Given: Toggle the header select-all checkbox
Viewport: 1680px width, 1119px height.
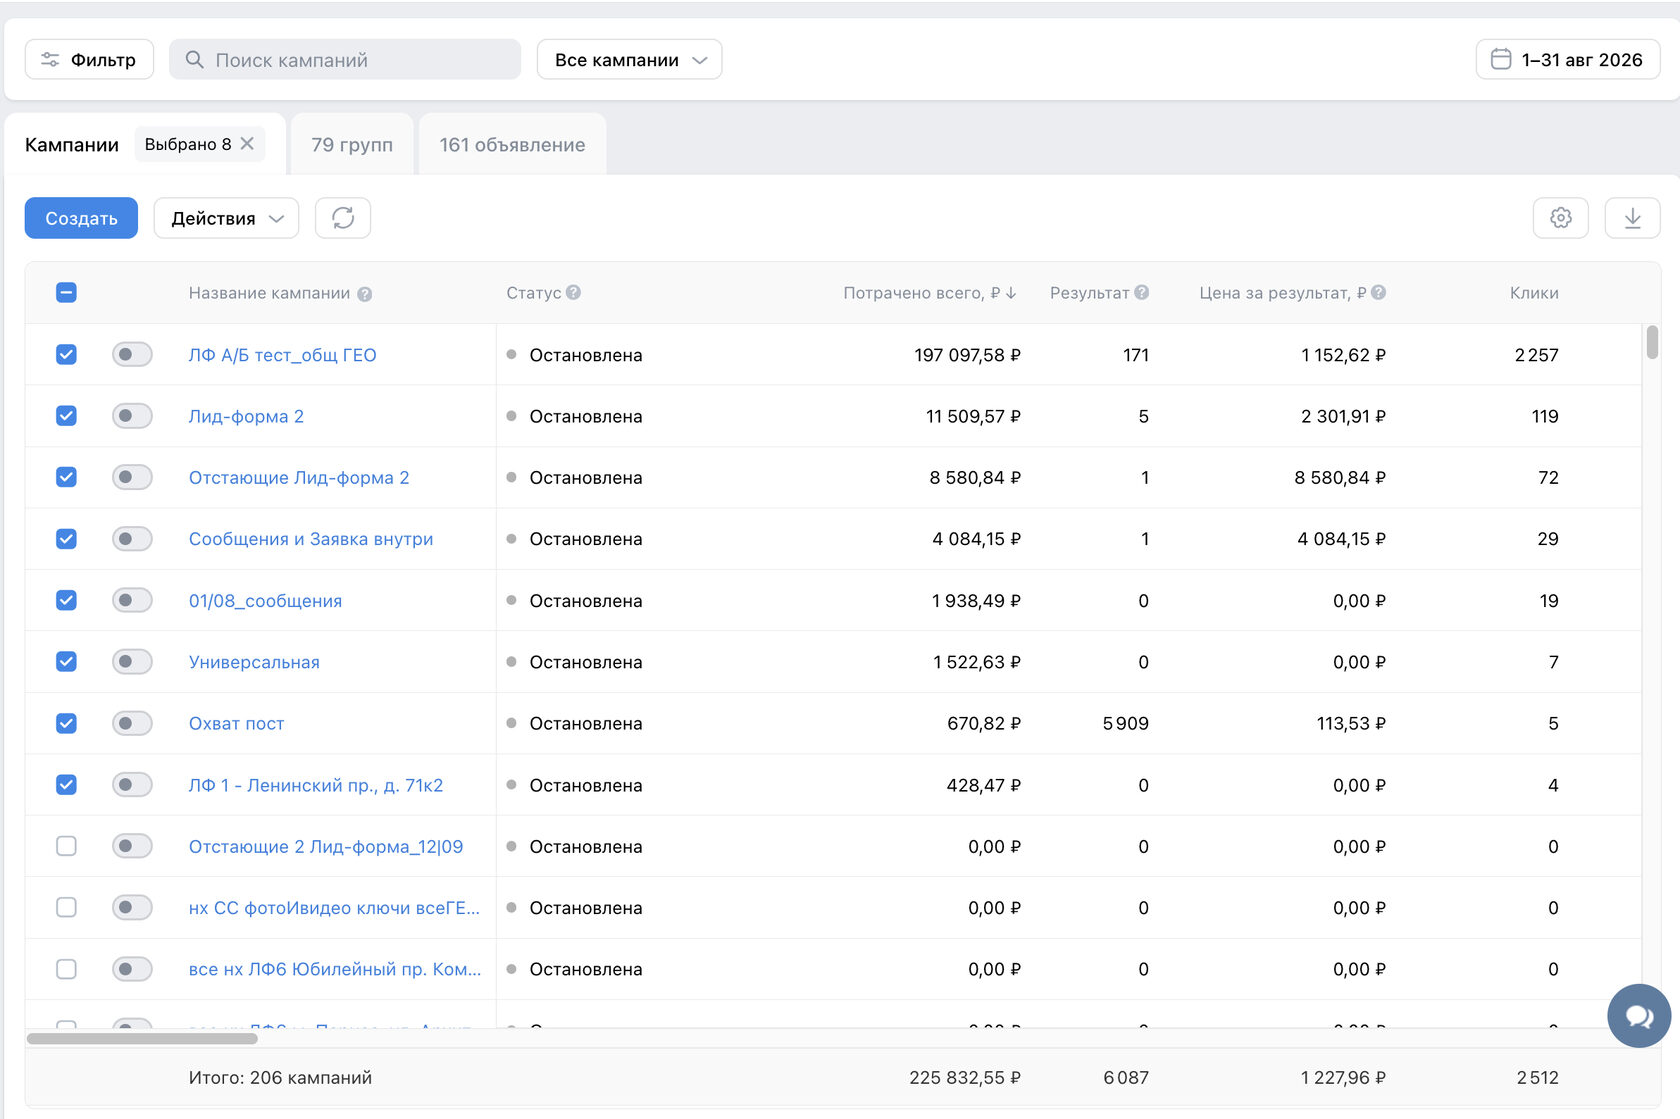Looking at the screenshot, I should pyautogui.click(x=66, y=293).
